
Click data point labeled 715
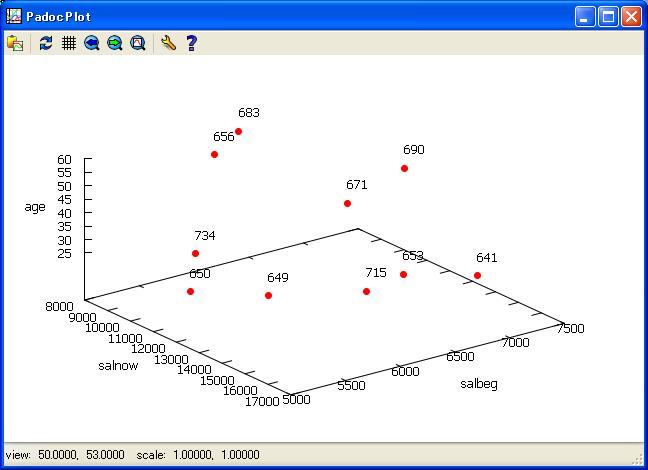366,291
